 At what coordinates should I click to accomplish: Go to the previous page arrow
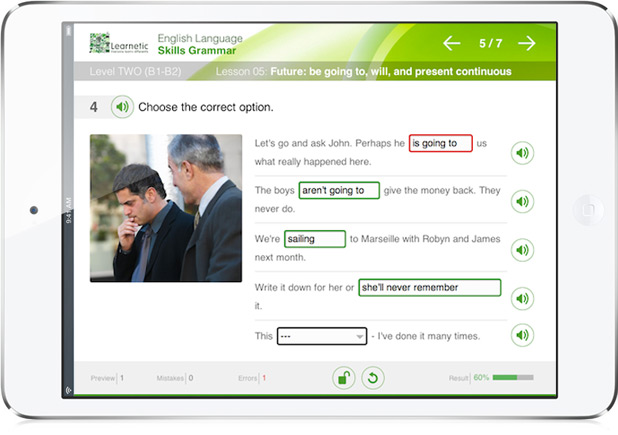tap(451, 43)
